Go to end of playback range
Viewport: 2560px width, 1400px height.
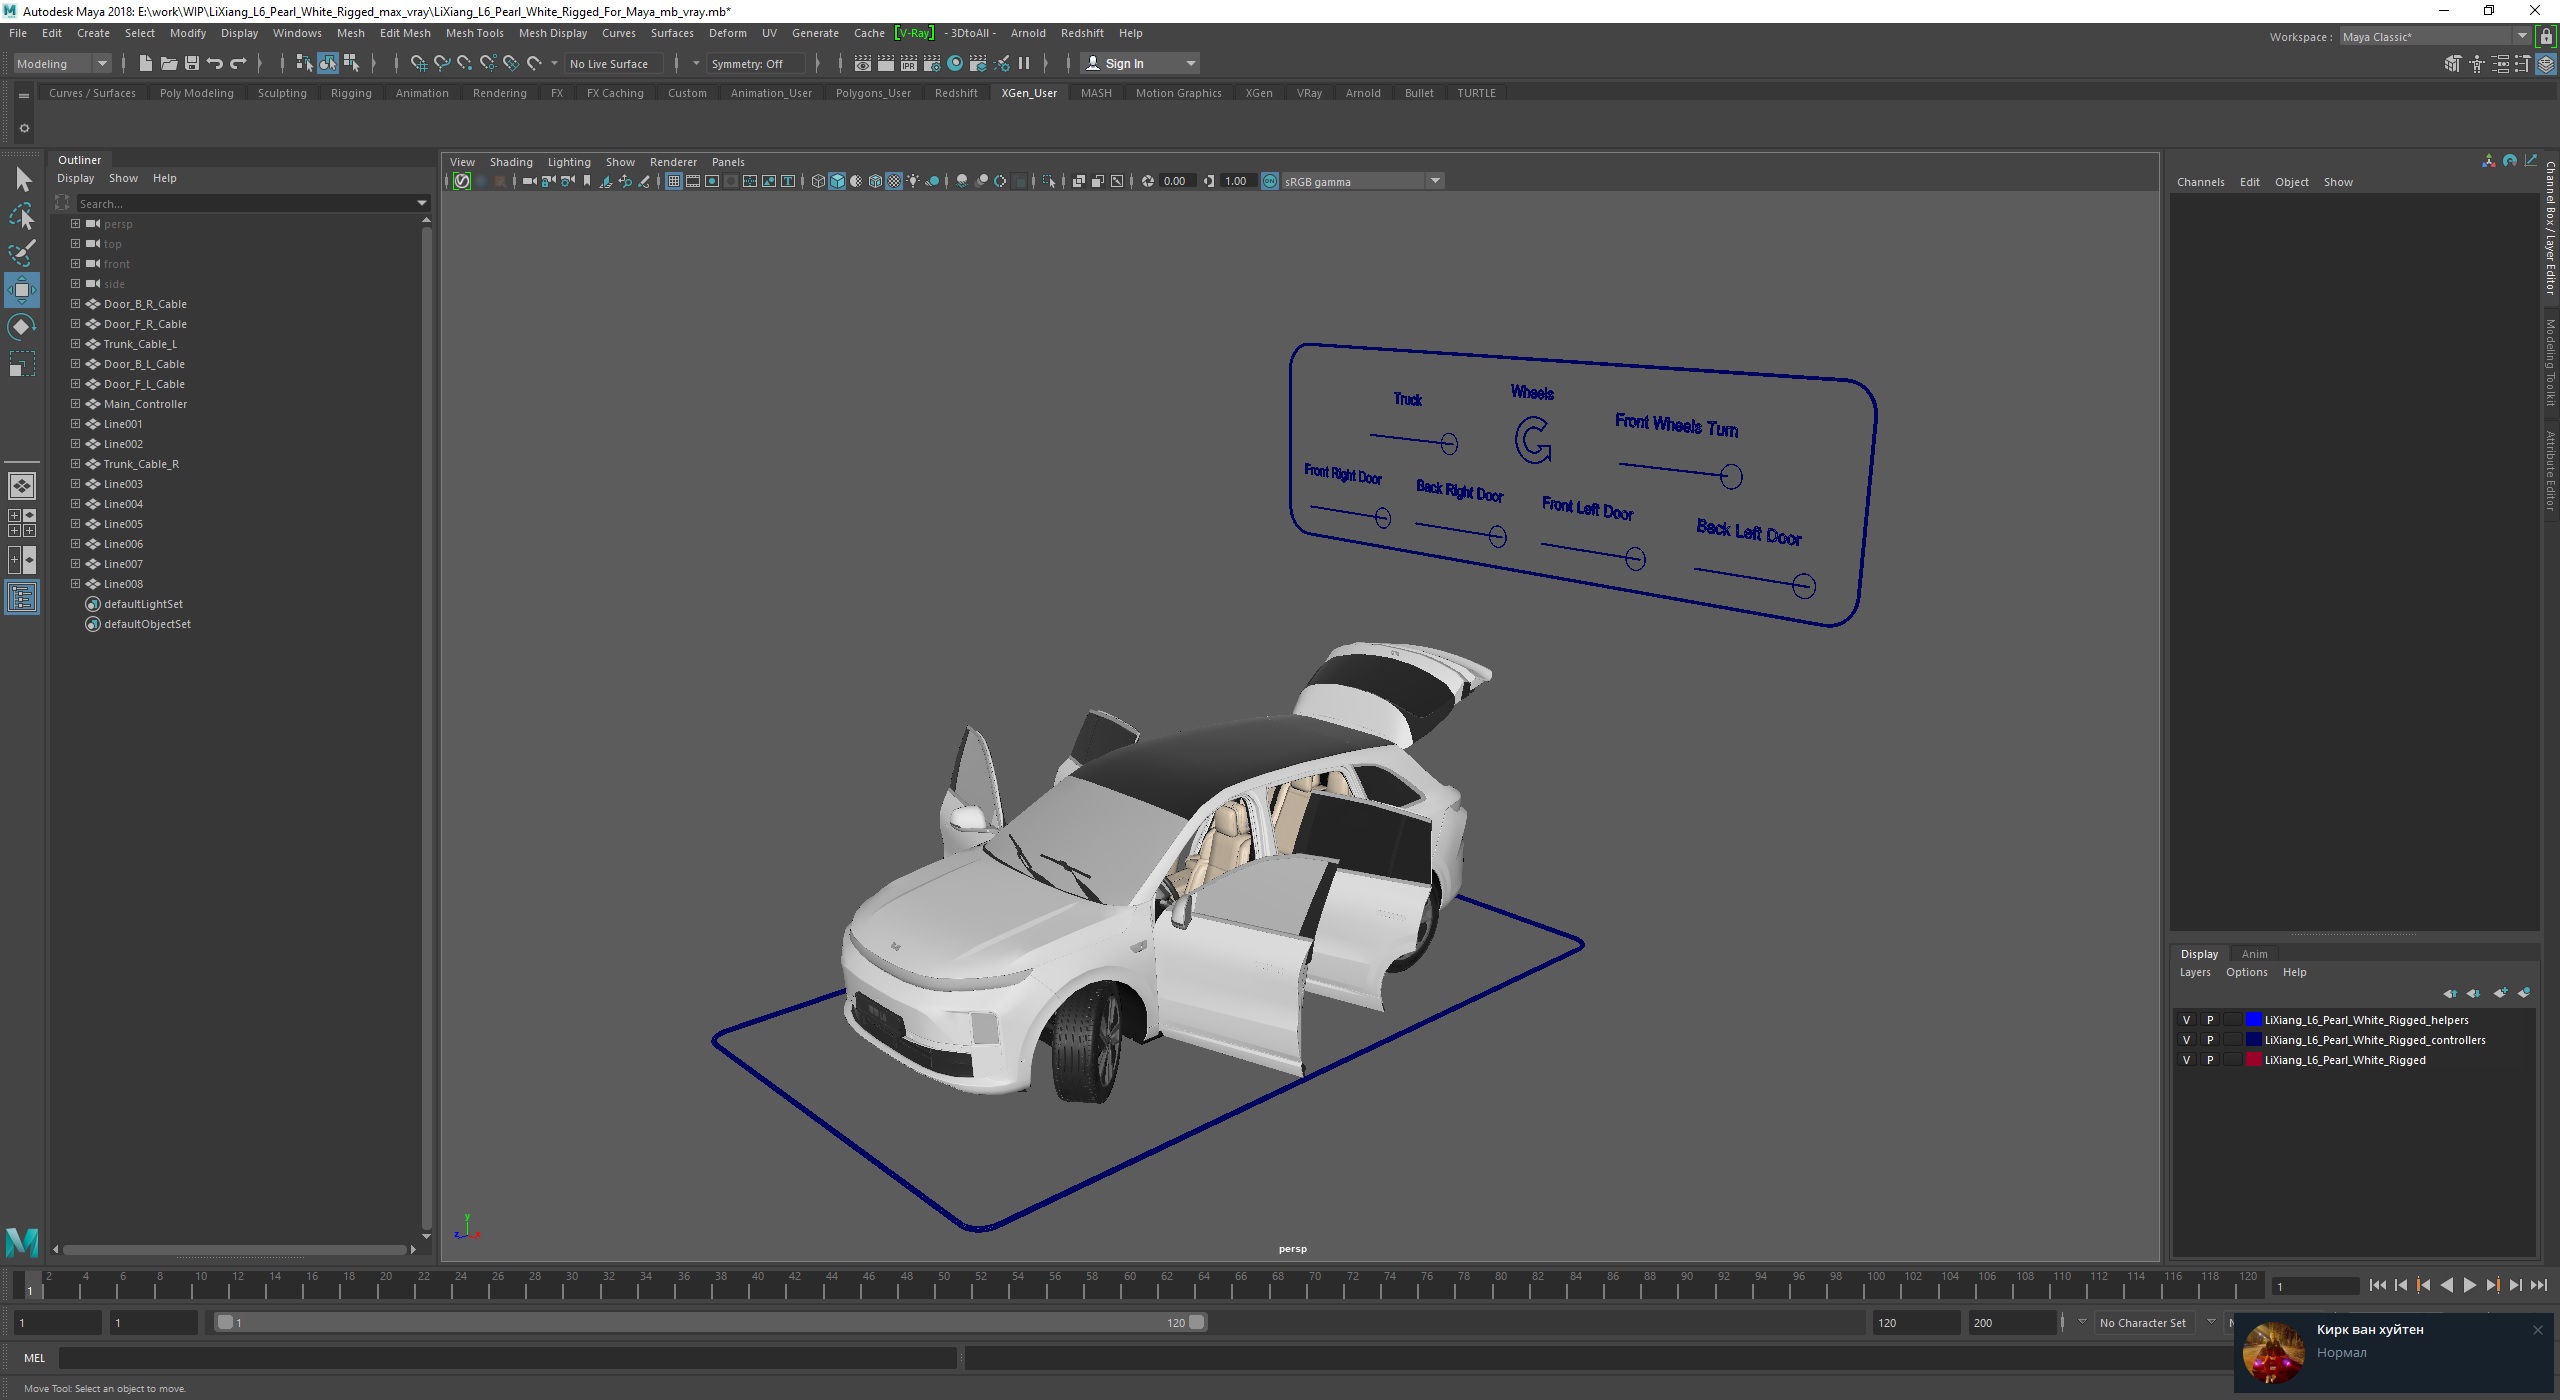(x=2539, y=1286)
